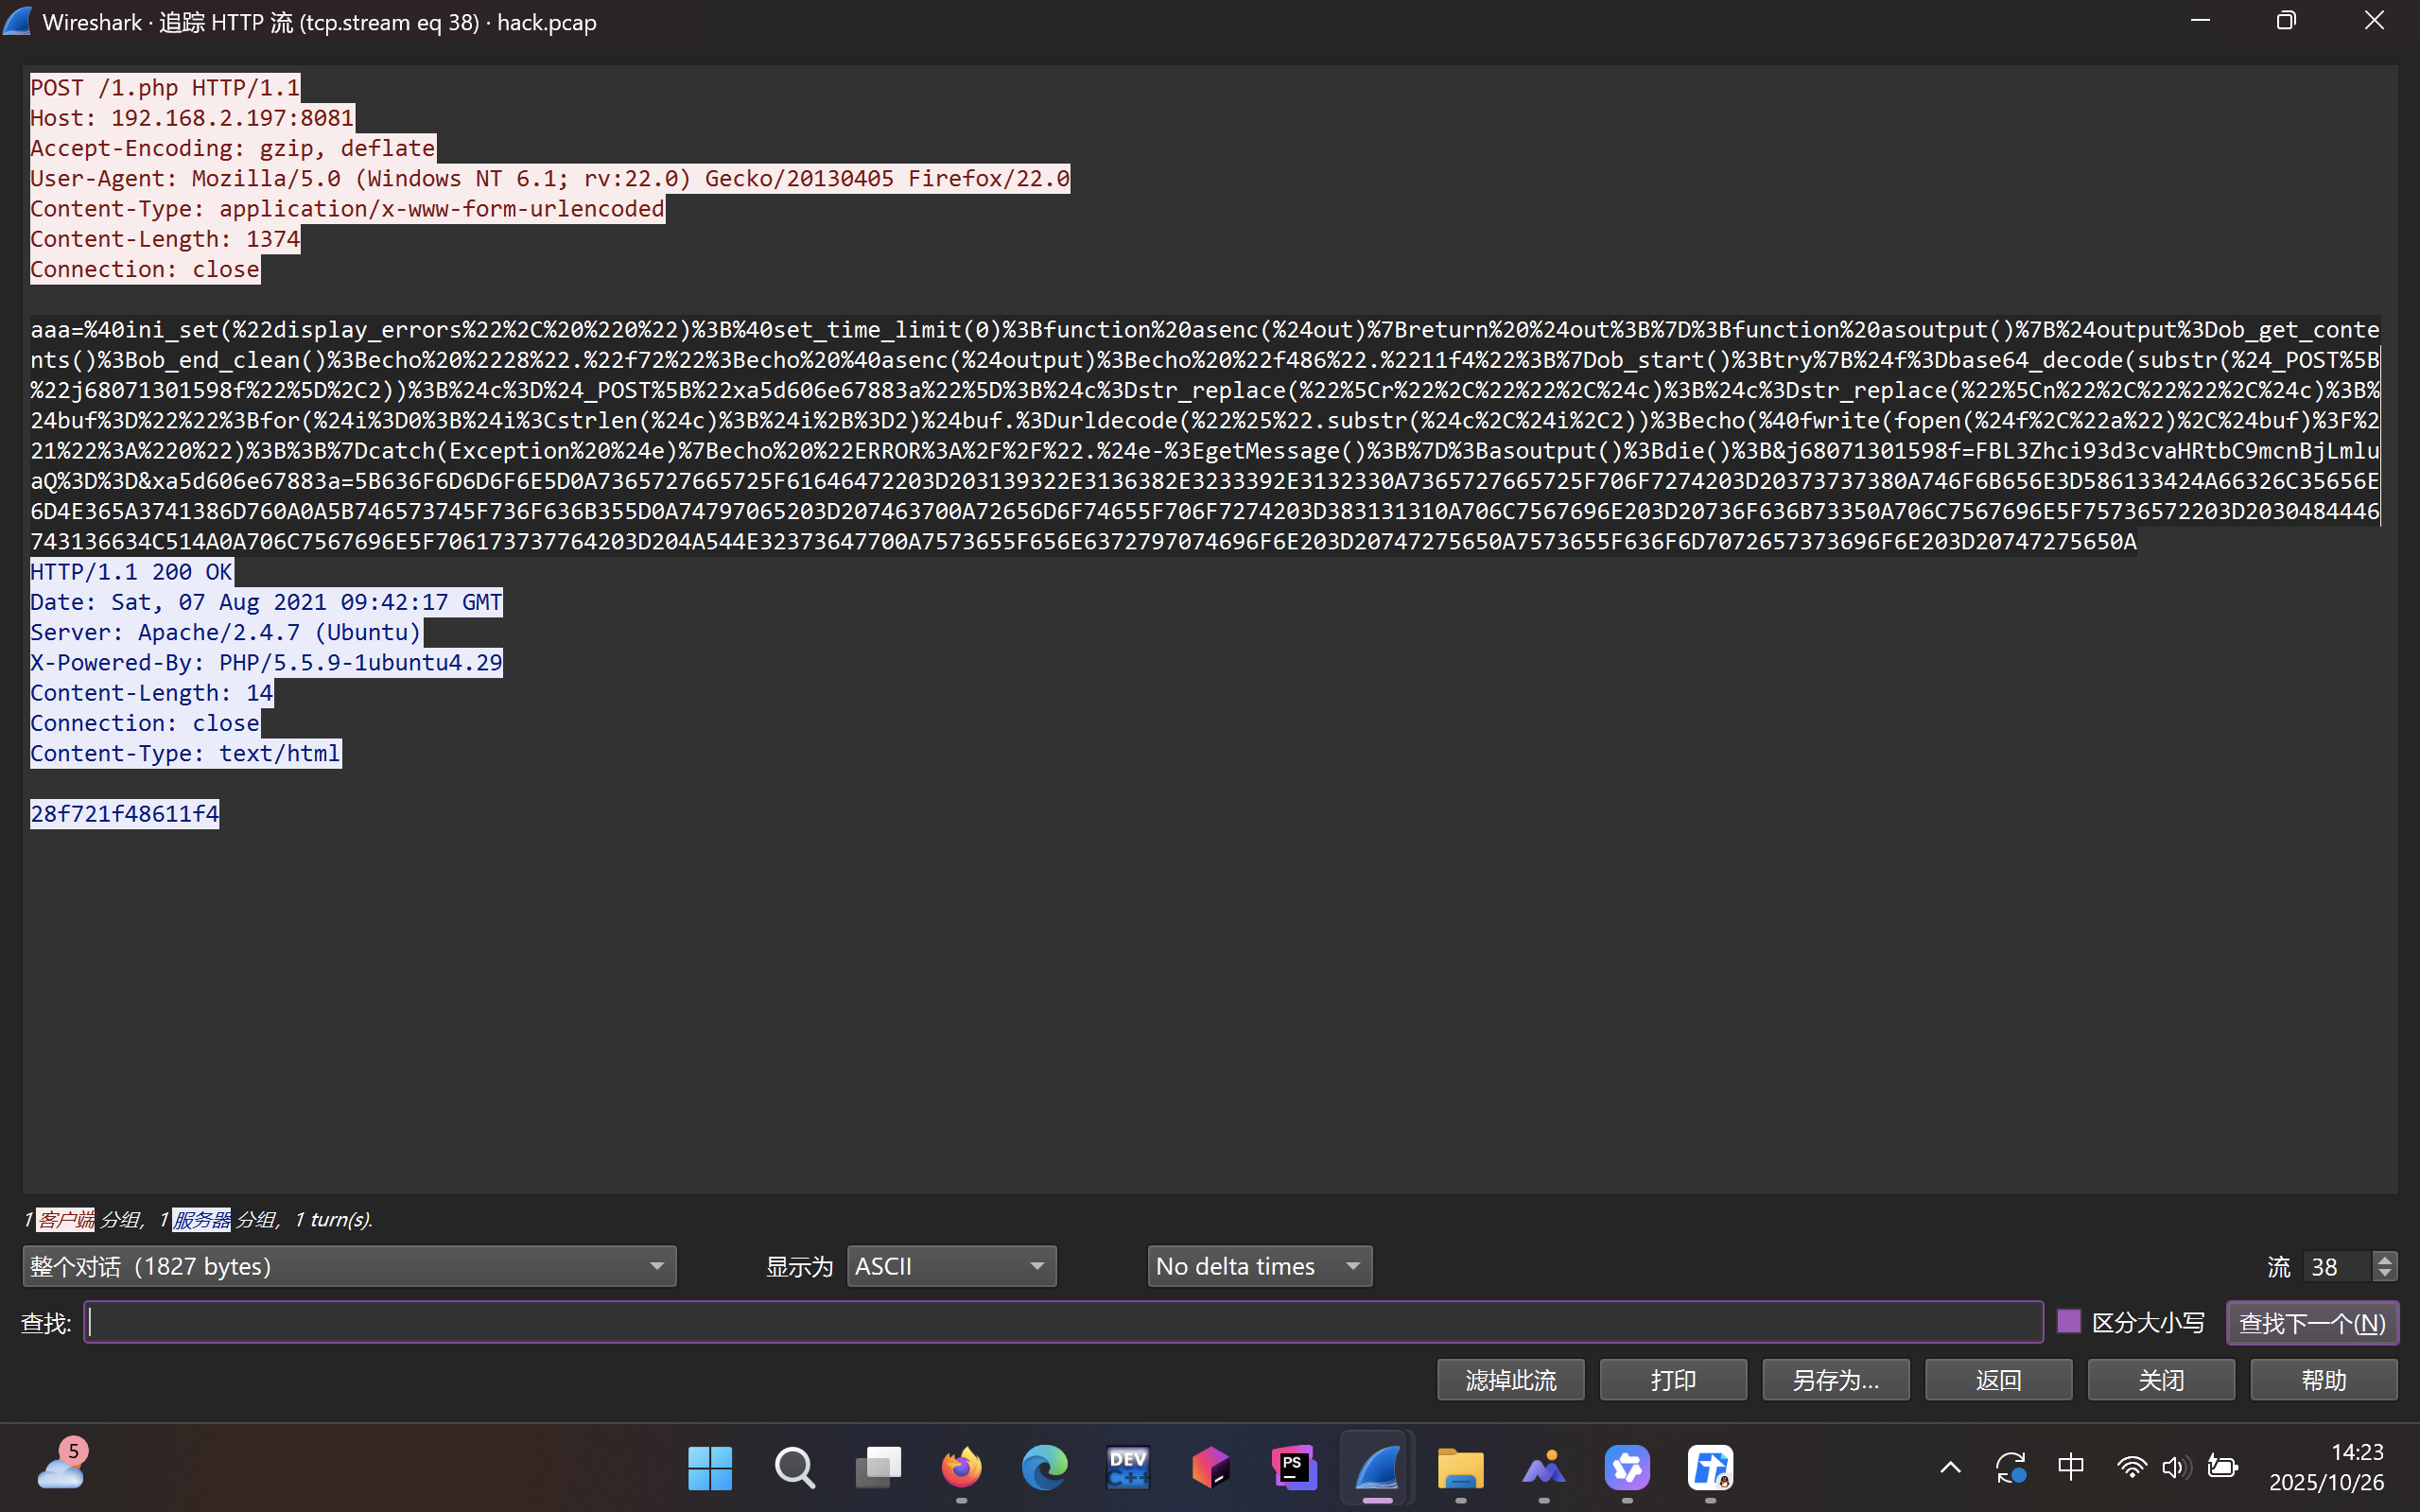Screen dimensions: 2420x1512
Task: Check battery status icon
Action: (x=2222, y=1467)
